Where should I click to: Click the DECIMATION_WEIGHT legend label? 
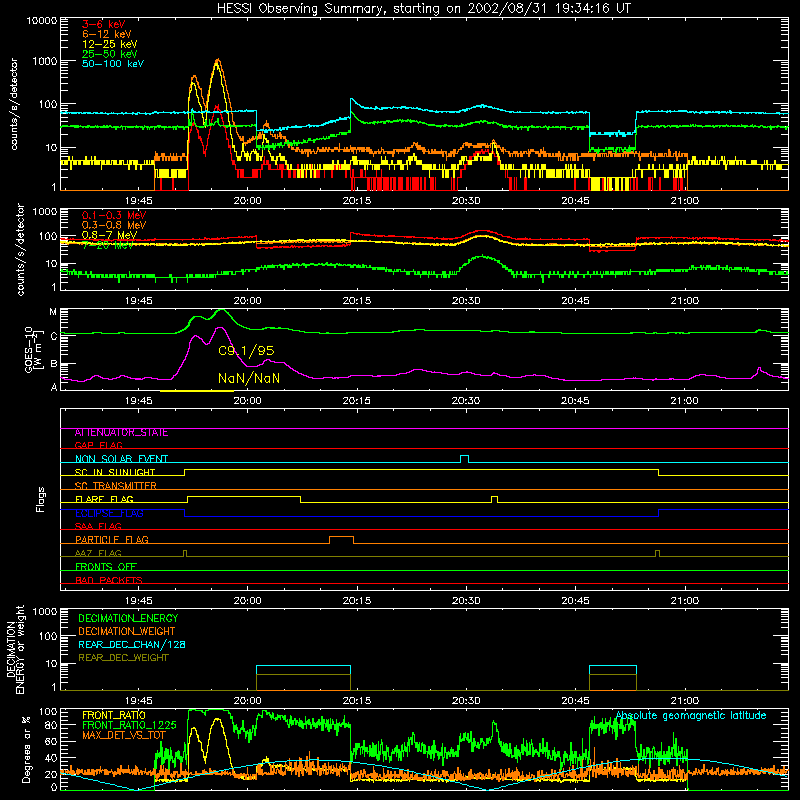127,632
